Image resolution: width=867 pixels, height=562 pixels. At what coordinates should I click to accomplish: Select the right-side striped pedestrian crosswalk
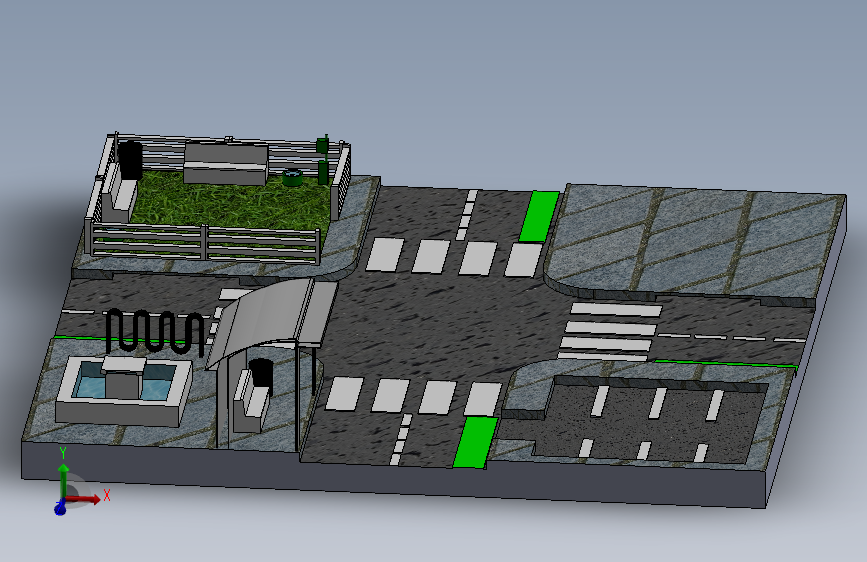(x=608, y=332)
